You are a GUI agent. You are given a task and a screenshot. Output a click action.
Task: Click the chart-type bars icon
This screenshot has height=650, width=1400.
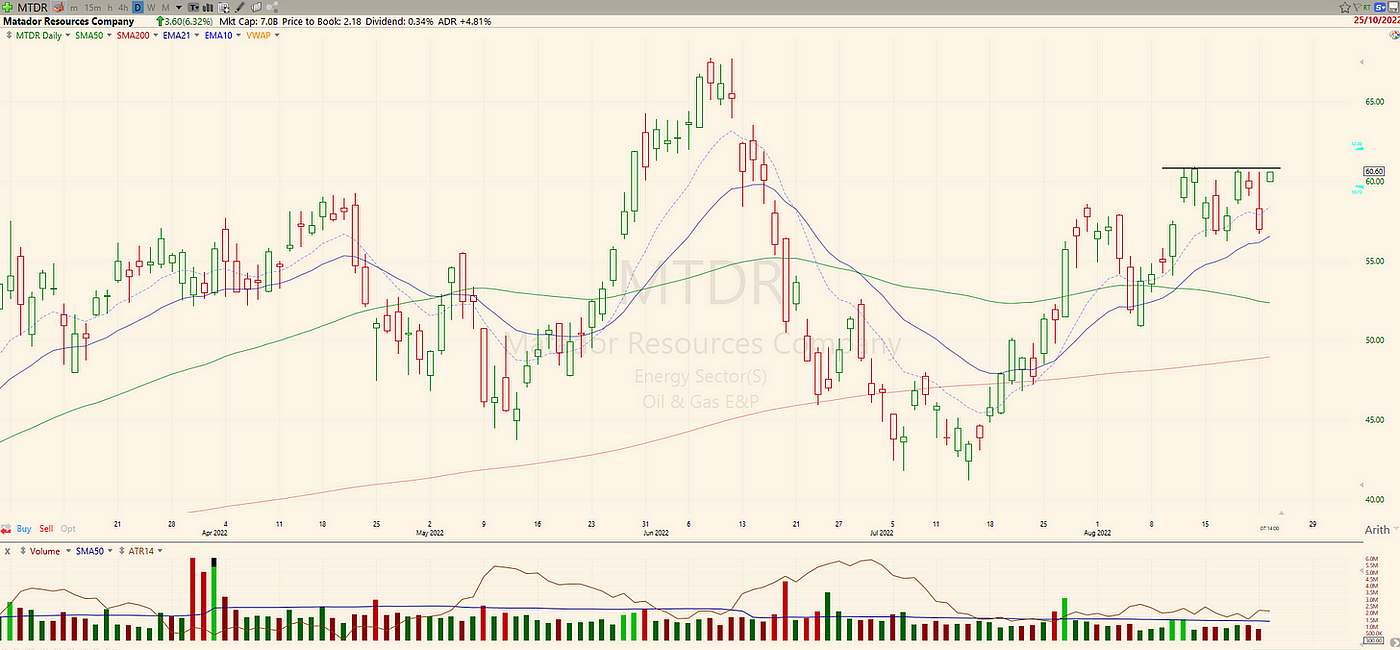tap(207, 8)
